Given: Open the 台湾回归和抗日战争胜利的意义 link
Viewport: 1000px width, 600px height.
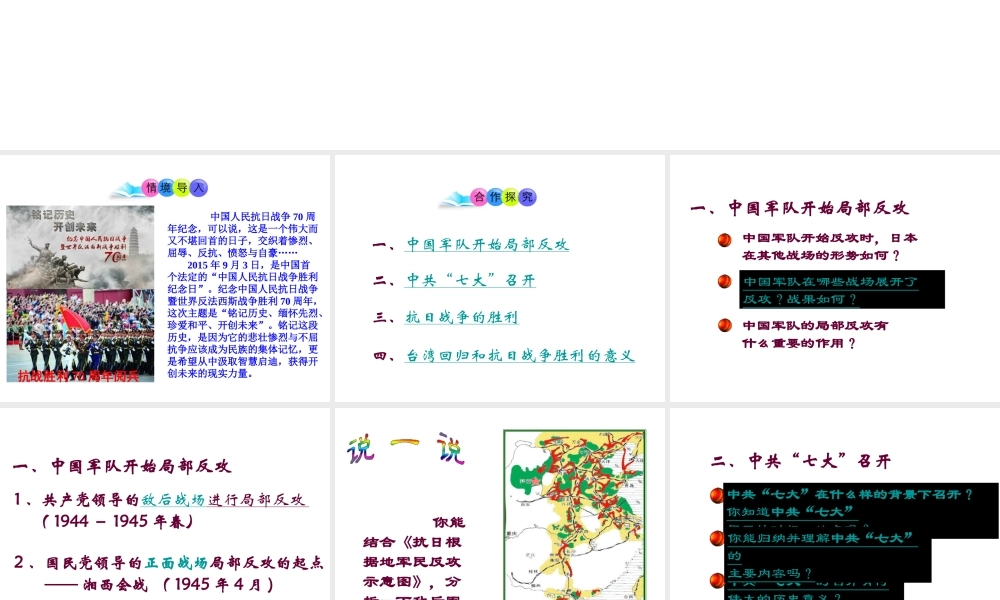Looking at the screenshot, I should [x=520, y=356].
